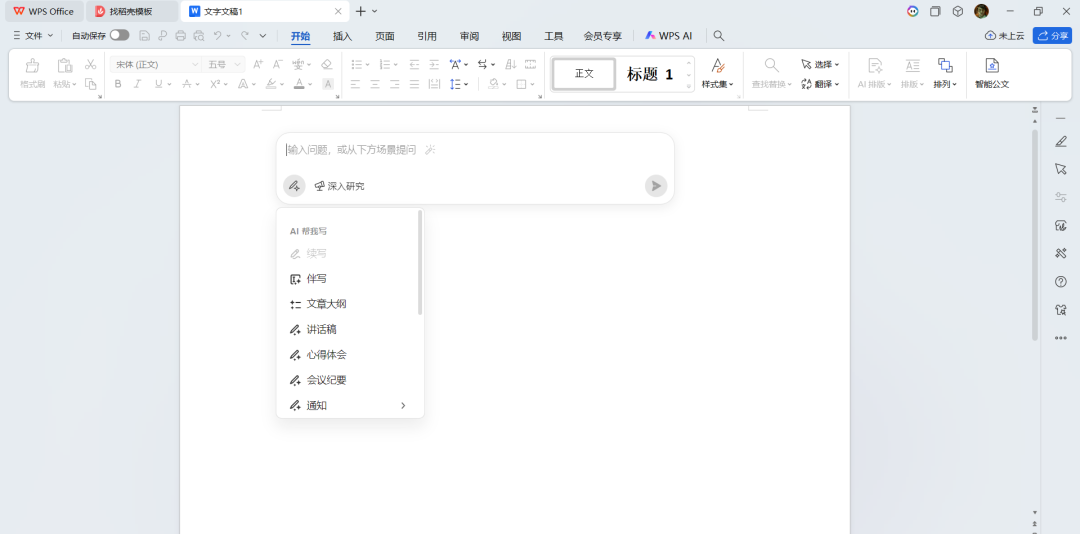Screen dimensions: 1080x534
Task: Click the print icon in quick access bar
Action: pos(180,36)
